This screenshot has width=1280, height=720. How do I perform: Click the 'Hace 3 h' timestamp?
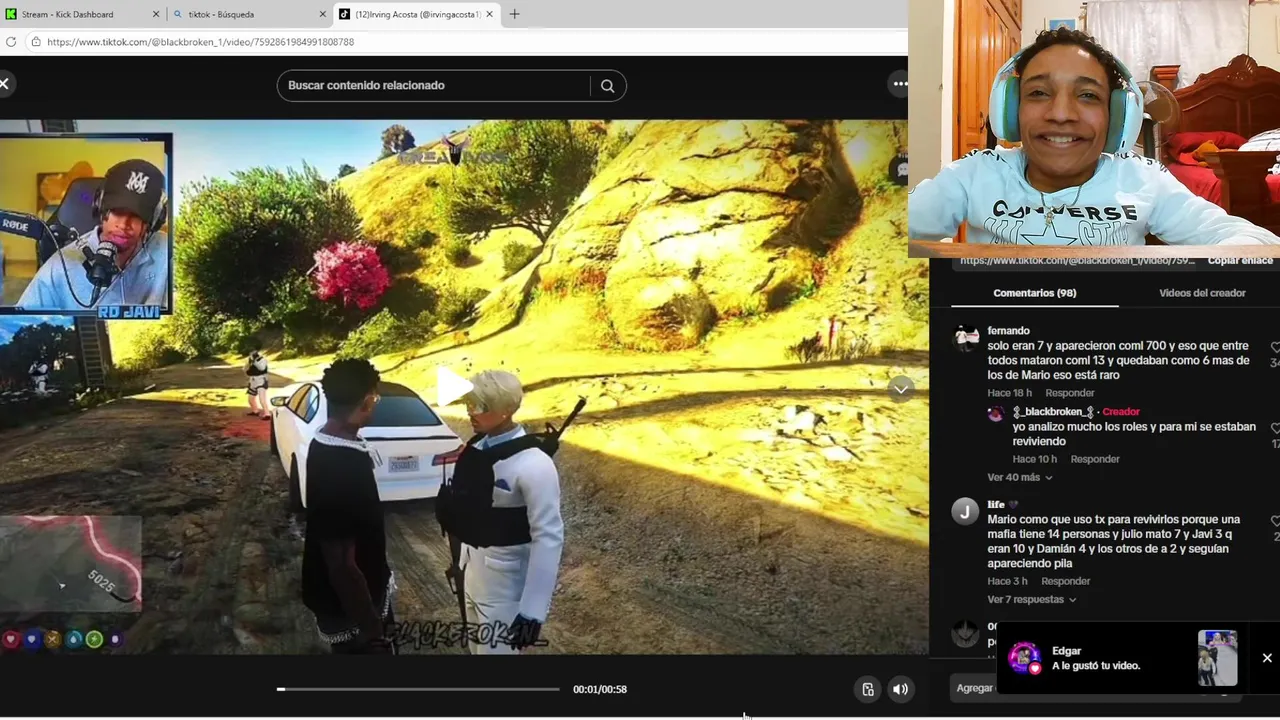click(x=1007, y=581)
